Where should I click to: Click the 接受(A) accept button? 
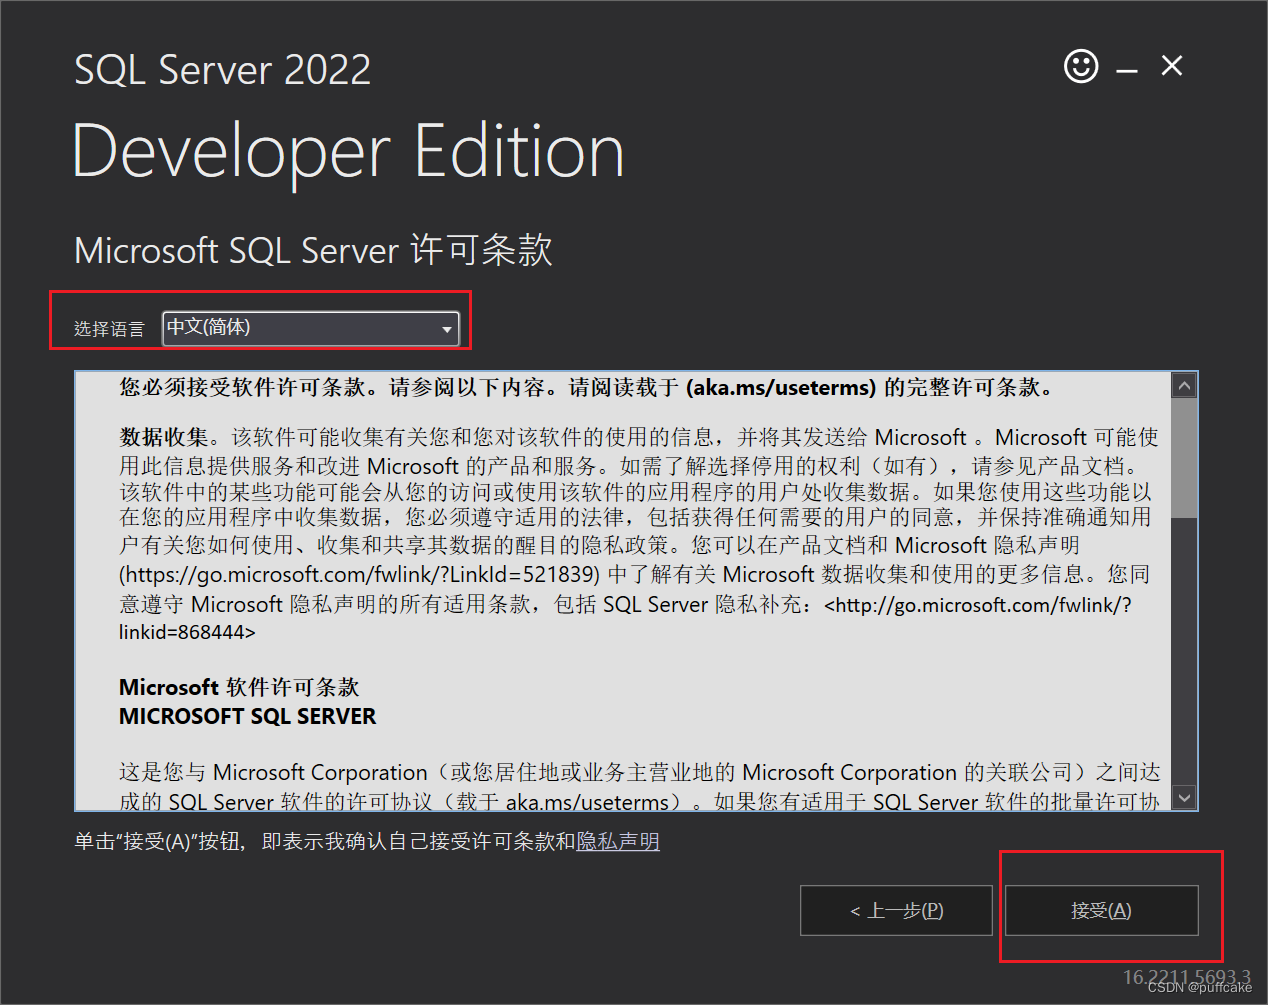coord(1101,910)
